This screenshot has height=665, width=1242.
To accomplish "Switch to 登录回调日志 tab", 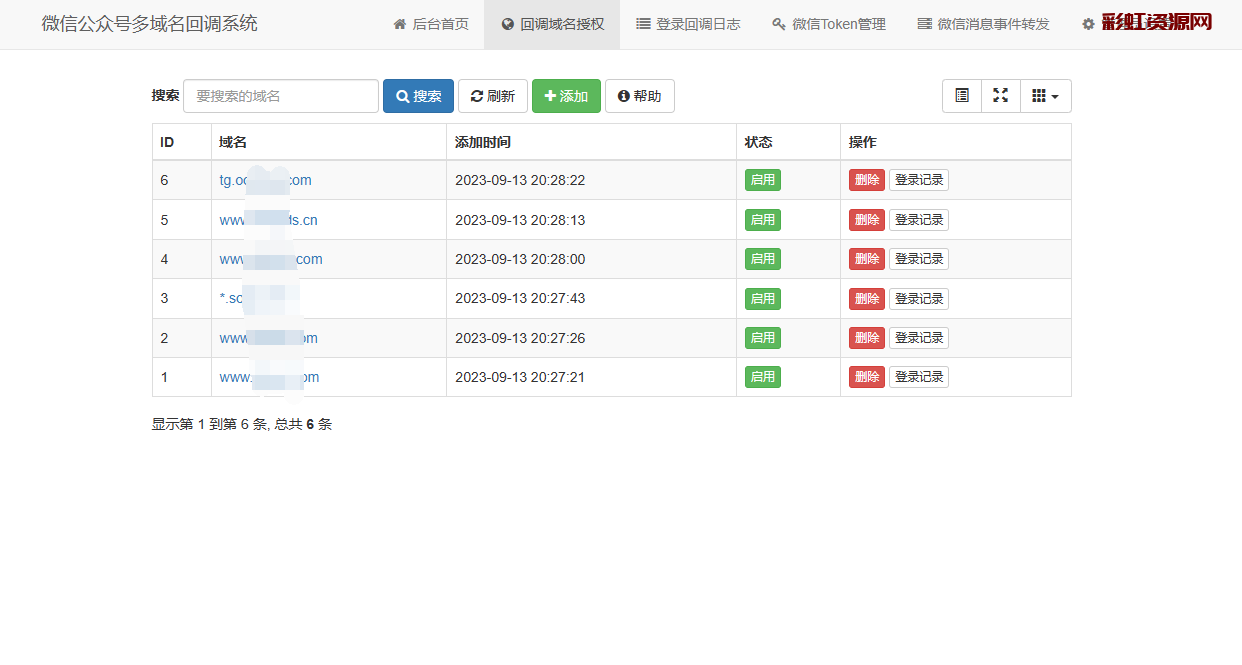I will point(688,24).
